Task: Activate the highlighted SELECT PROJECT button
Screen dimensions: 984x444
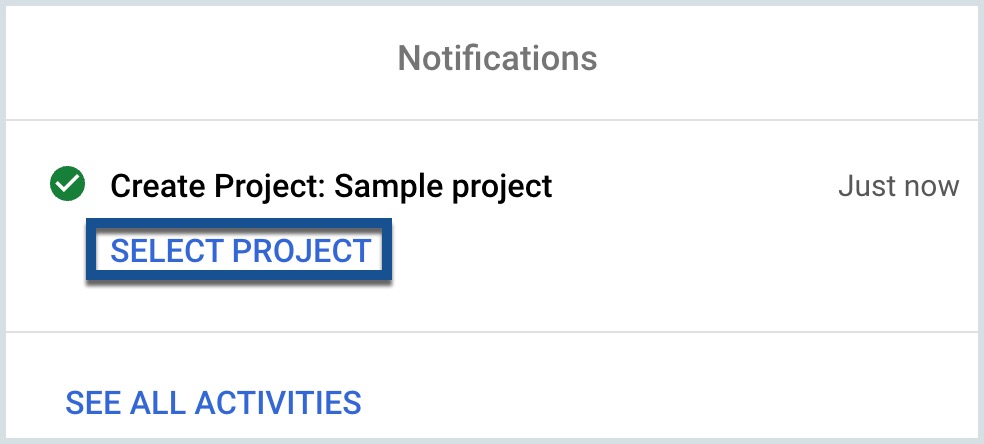Action: point(239,250)
